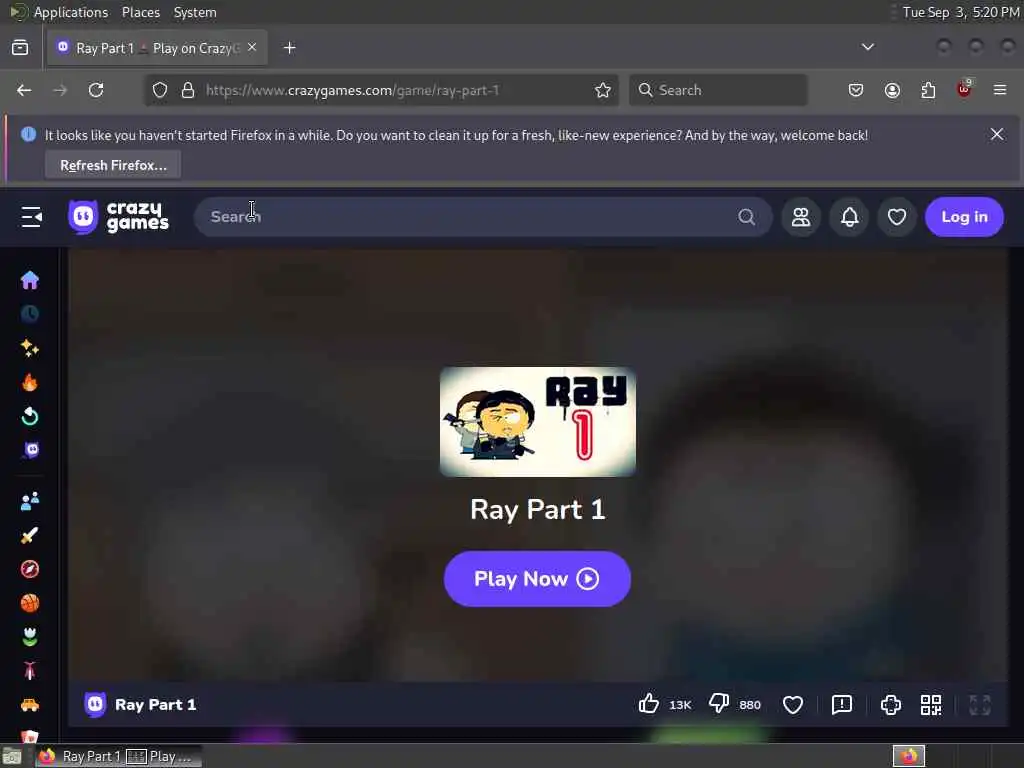
Task: Click the Log in button
Action: click(x=964, y=217)
